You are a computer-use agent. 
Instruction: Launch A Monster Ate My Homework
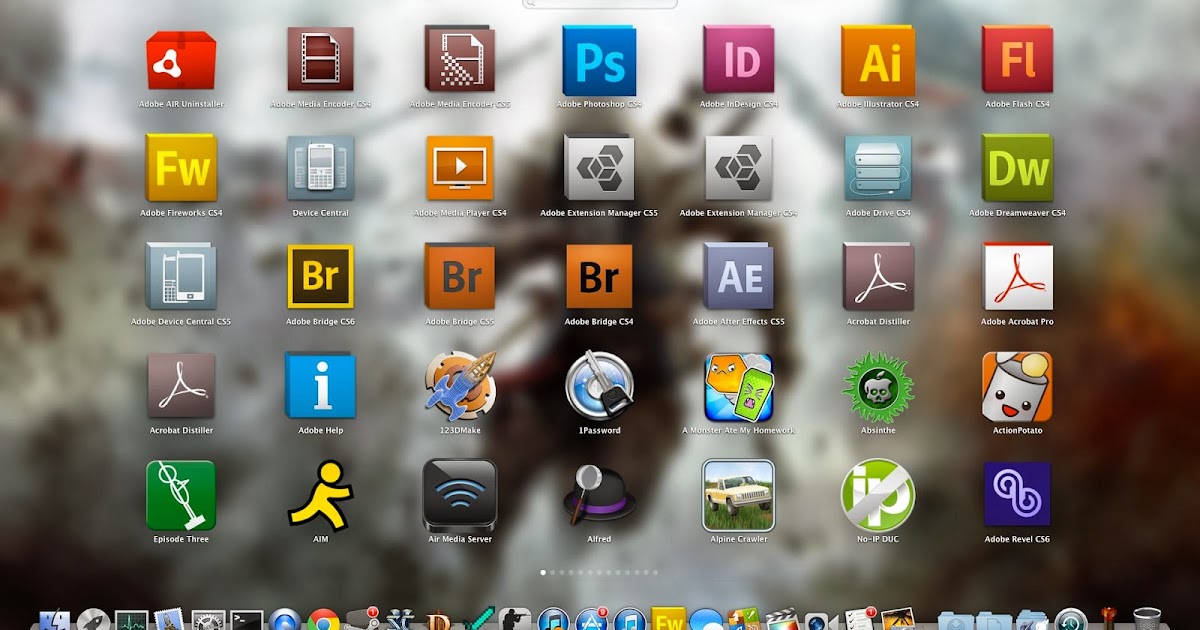(x=739, y=386)
